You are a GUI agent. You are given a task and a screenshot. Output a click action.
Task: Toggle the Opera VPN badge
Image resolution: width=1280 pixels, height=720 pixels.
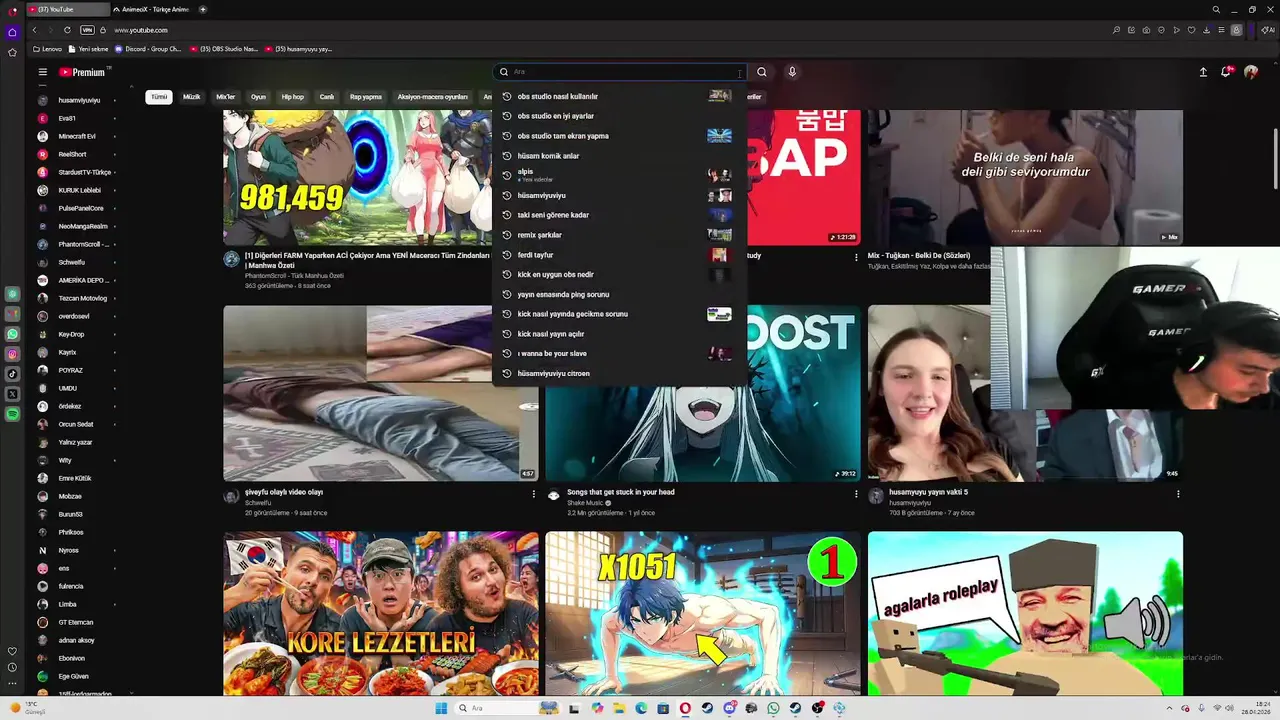[88, 30]
